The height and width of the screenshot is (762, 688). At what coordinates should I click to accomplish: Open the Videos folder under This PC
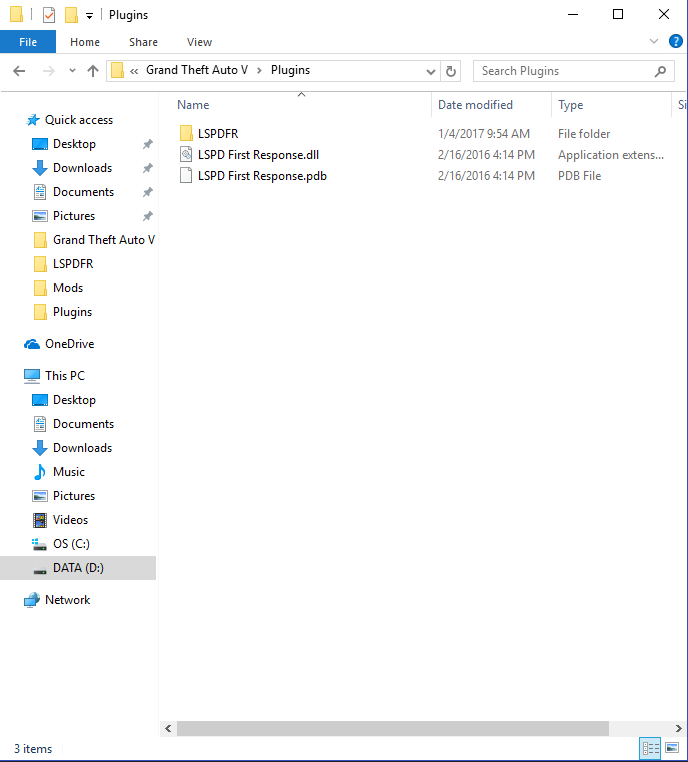(70, 520)
